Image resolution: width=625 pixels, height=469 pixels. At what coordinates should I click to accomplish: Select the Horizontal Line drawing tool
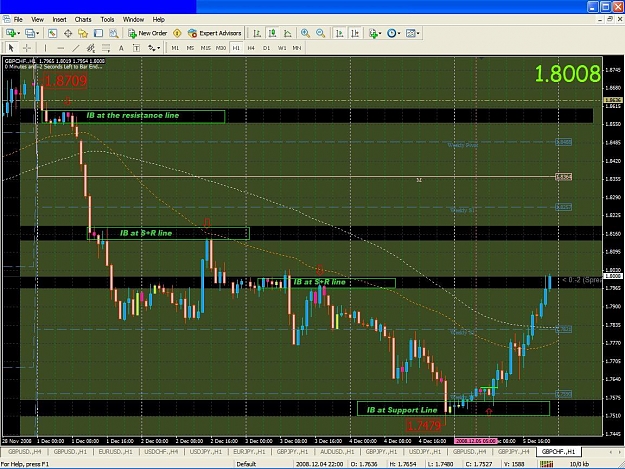(61, 48)
